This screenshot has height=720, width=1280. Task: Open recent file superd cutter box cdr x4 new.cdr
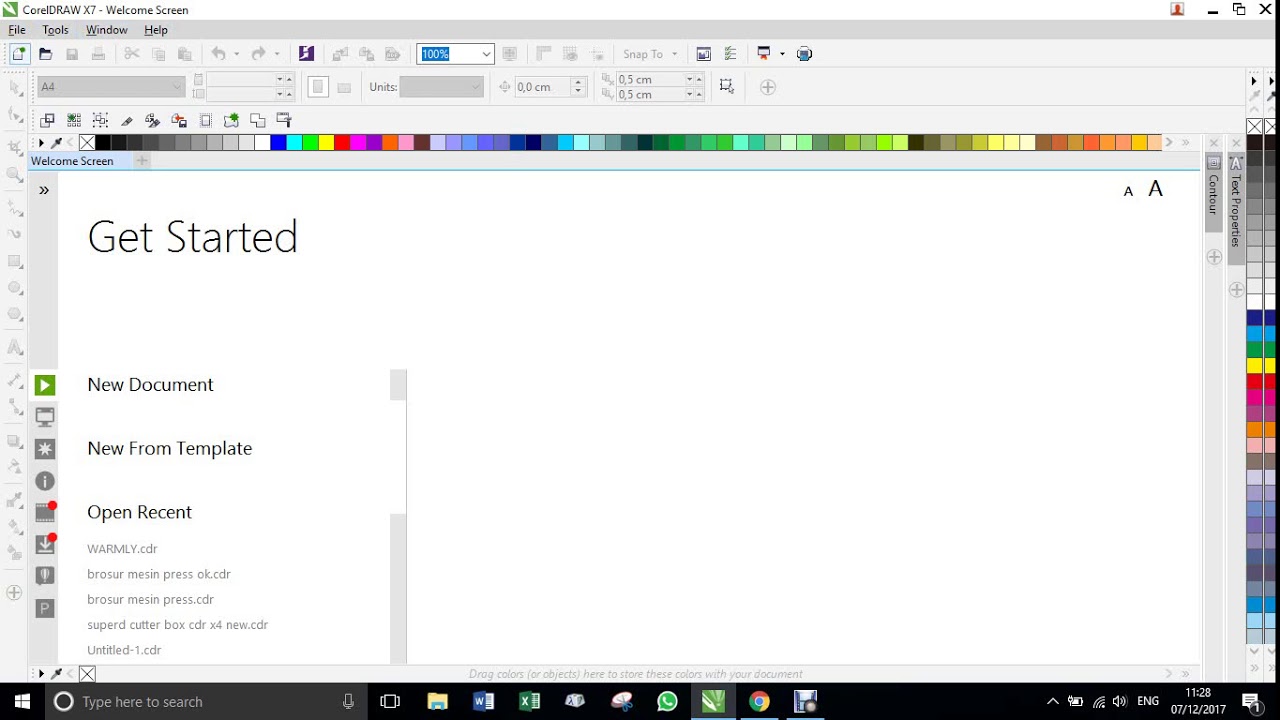pos(177,625)
